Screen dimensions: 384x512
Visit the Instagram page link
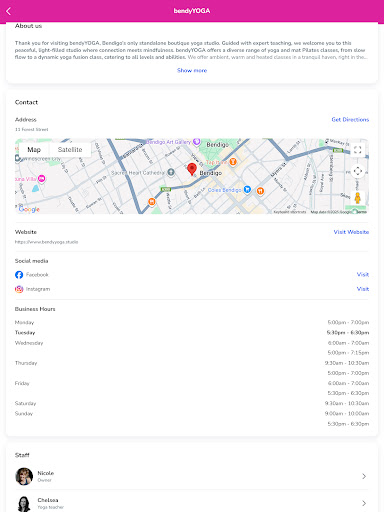363,289
